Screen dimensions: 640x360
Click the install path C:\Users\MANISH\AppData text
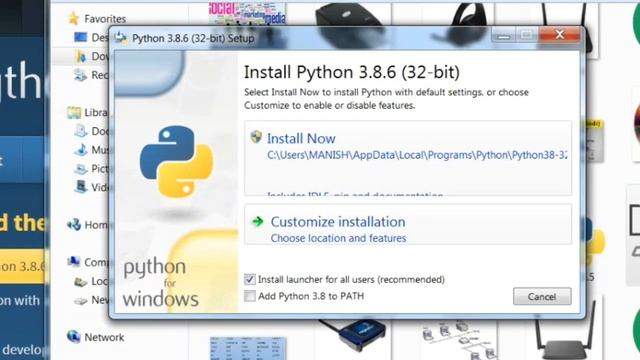pos(417,155)
